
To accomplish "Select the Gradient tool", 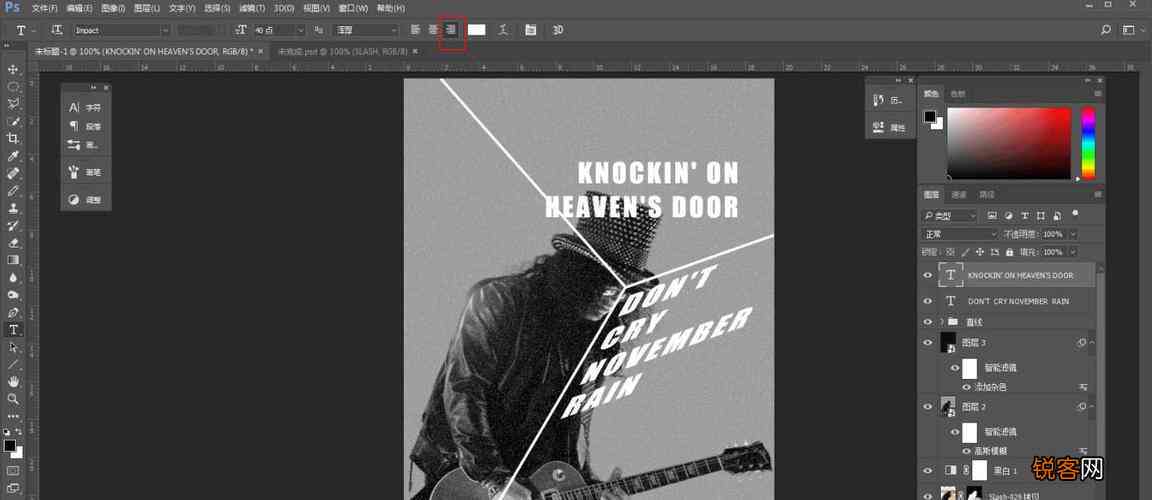I will pos(12,260).
